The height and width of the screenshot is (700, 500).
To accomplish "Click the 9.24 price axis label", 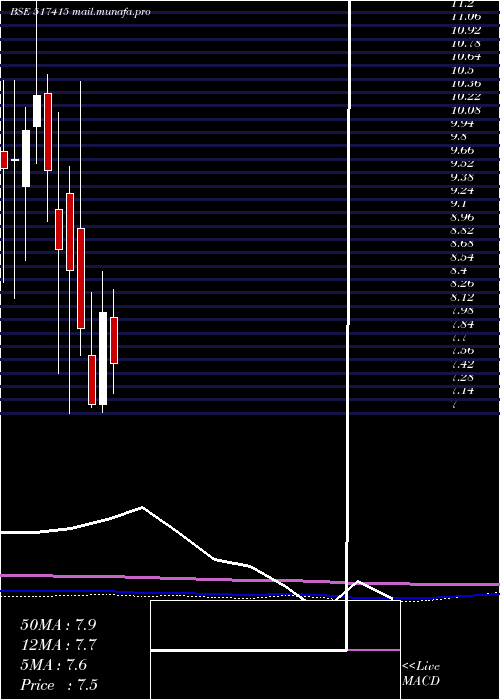I will [x=462, y=191].
